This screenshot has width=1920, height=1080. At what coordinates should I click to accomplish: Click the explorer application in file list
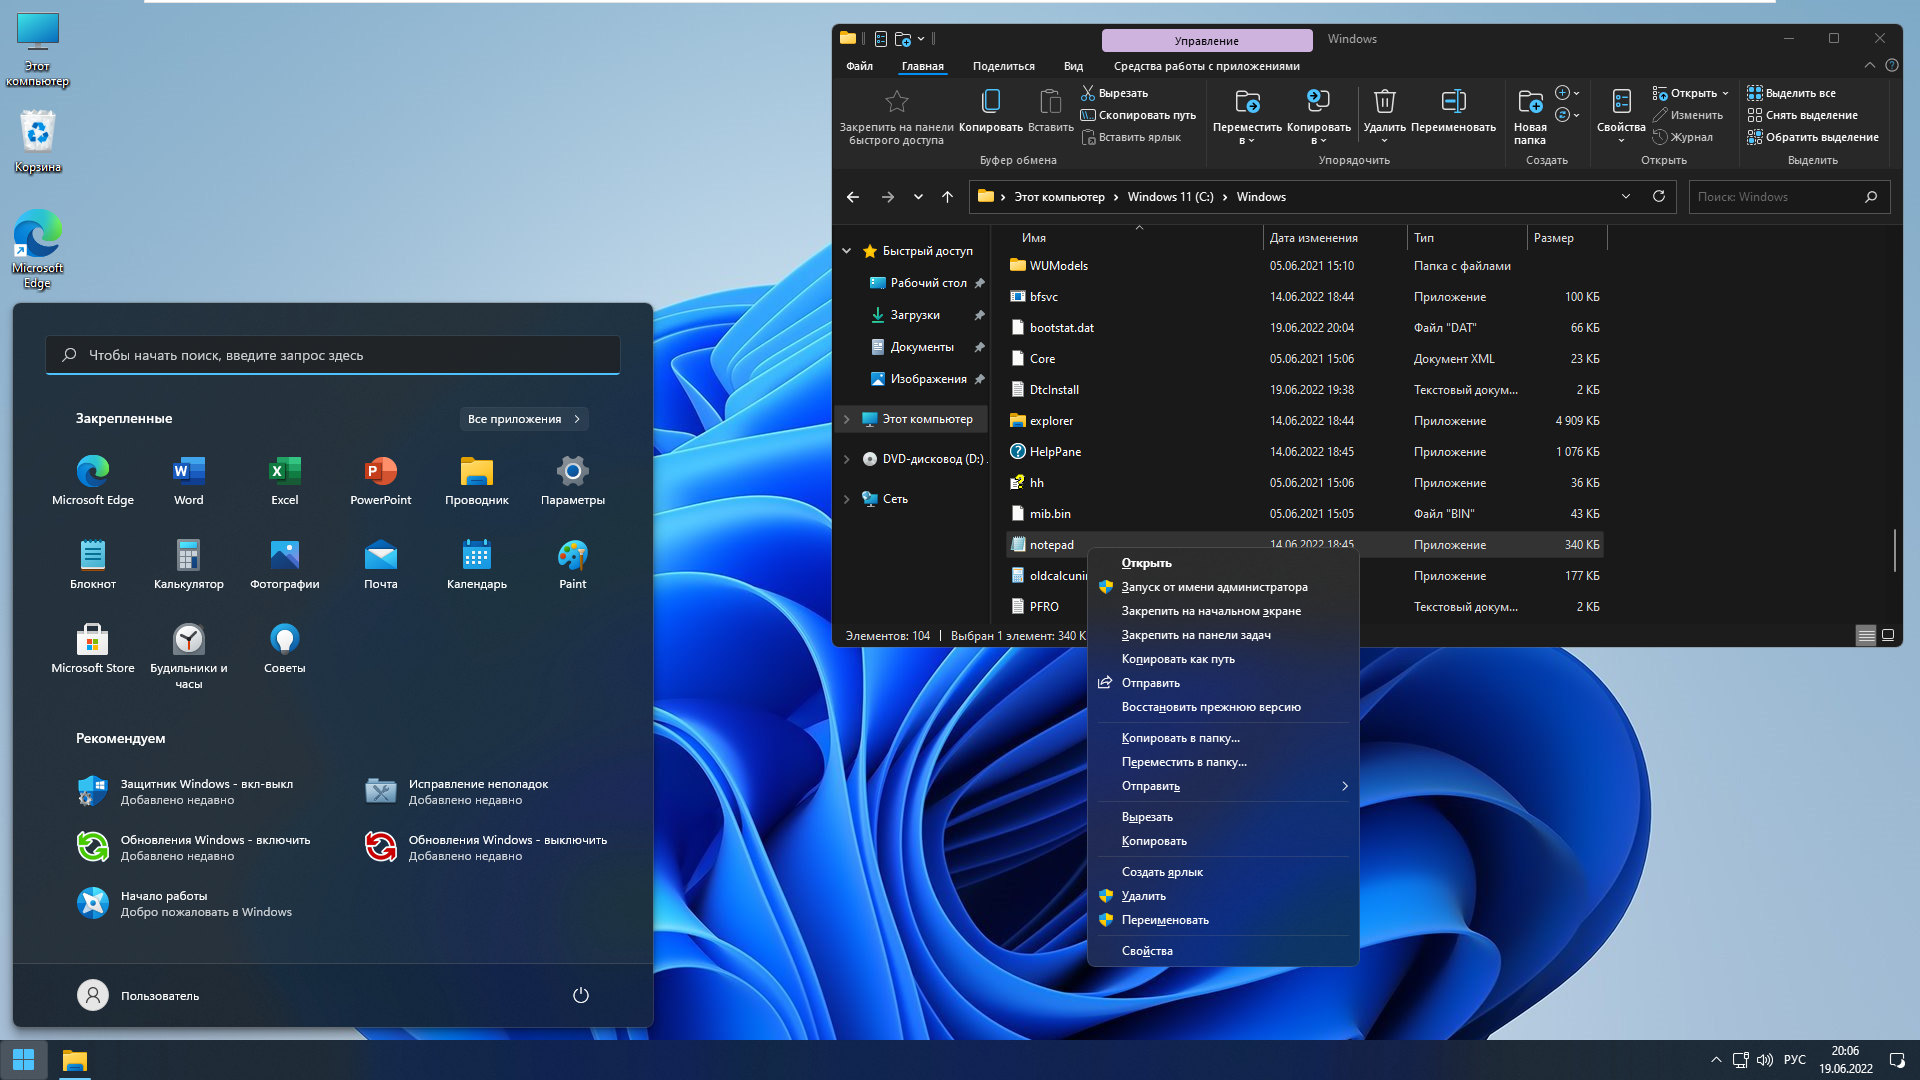pyautogui.click(x=1052, y=421)
